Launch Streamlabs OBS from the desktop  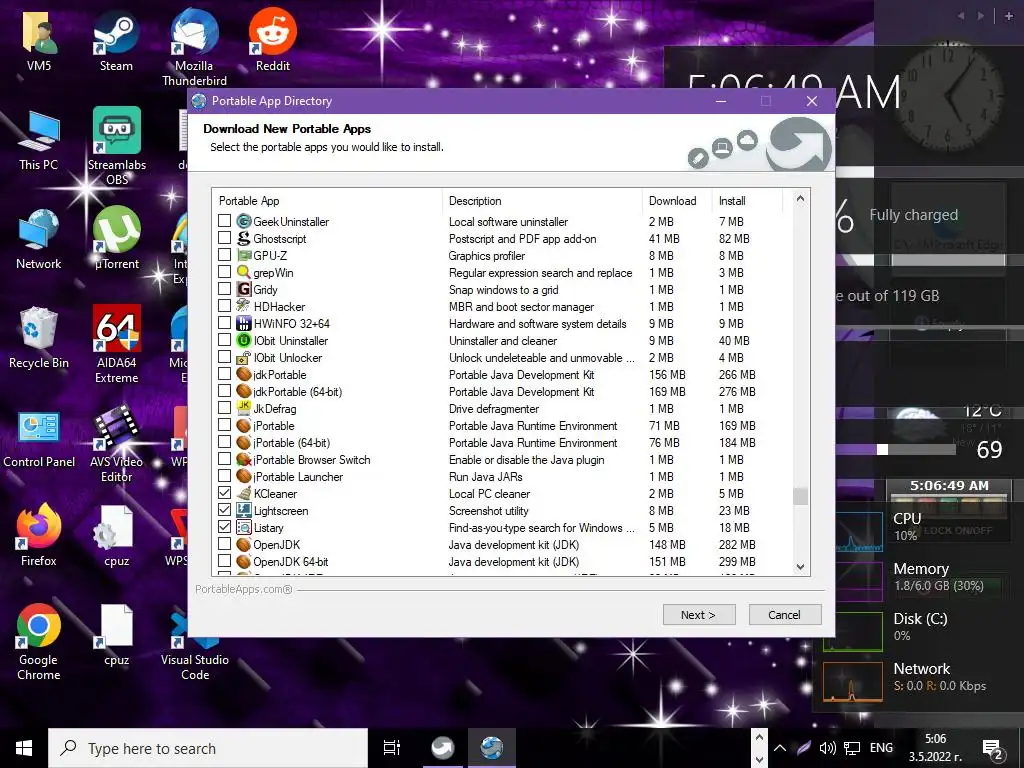[x=117, y=146]
